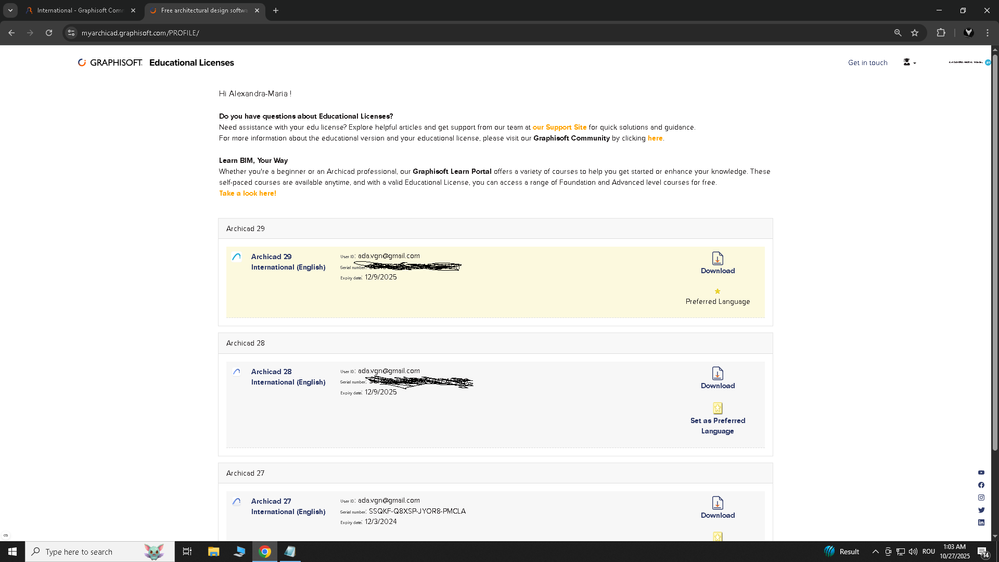Image resolution: width=999 pixels, height=562 pixels.
Task: Show hidden system tray icons
Action: coord(875,552)
